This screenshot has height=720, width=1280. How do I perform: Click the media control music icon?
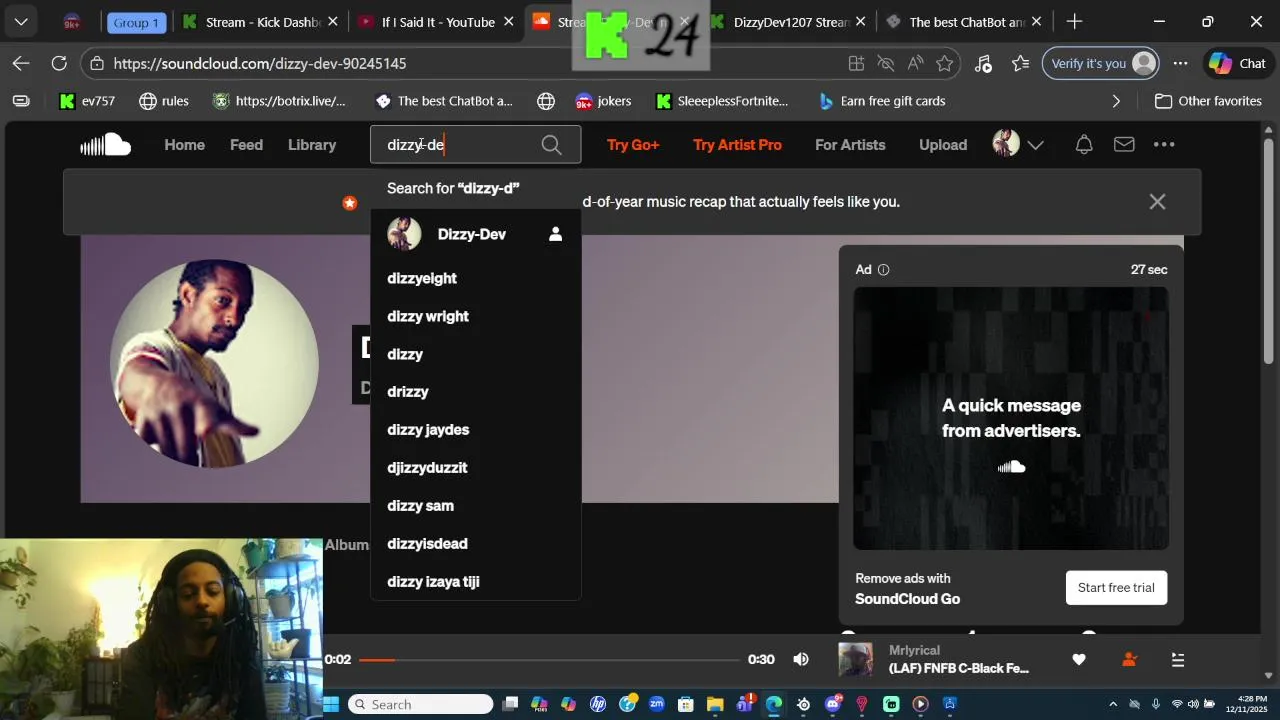[983, 63]
